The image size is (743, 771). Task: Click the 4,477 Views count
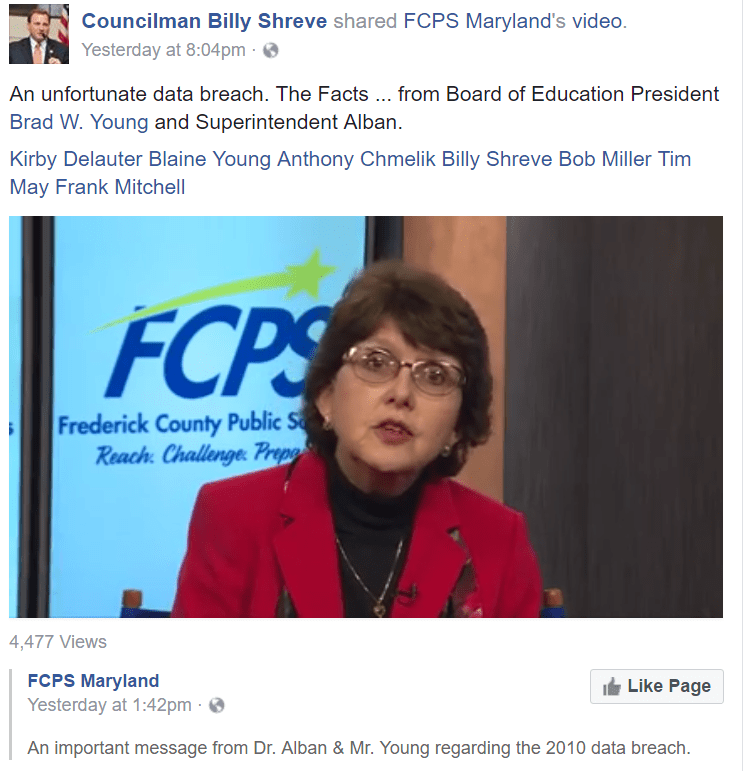[x=58, y=642]
